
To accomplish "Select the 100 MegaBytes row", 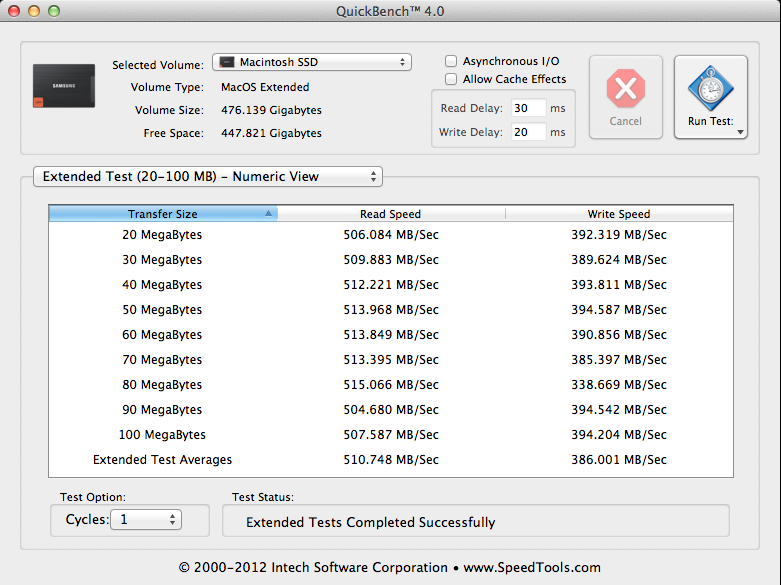I will (391, 435).
